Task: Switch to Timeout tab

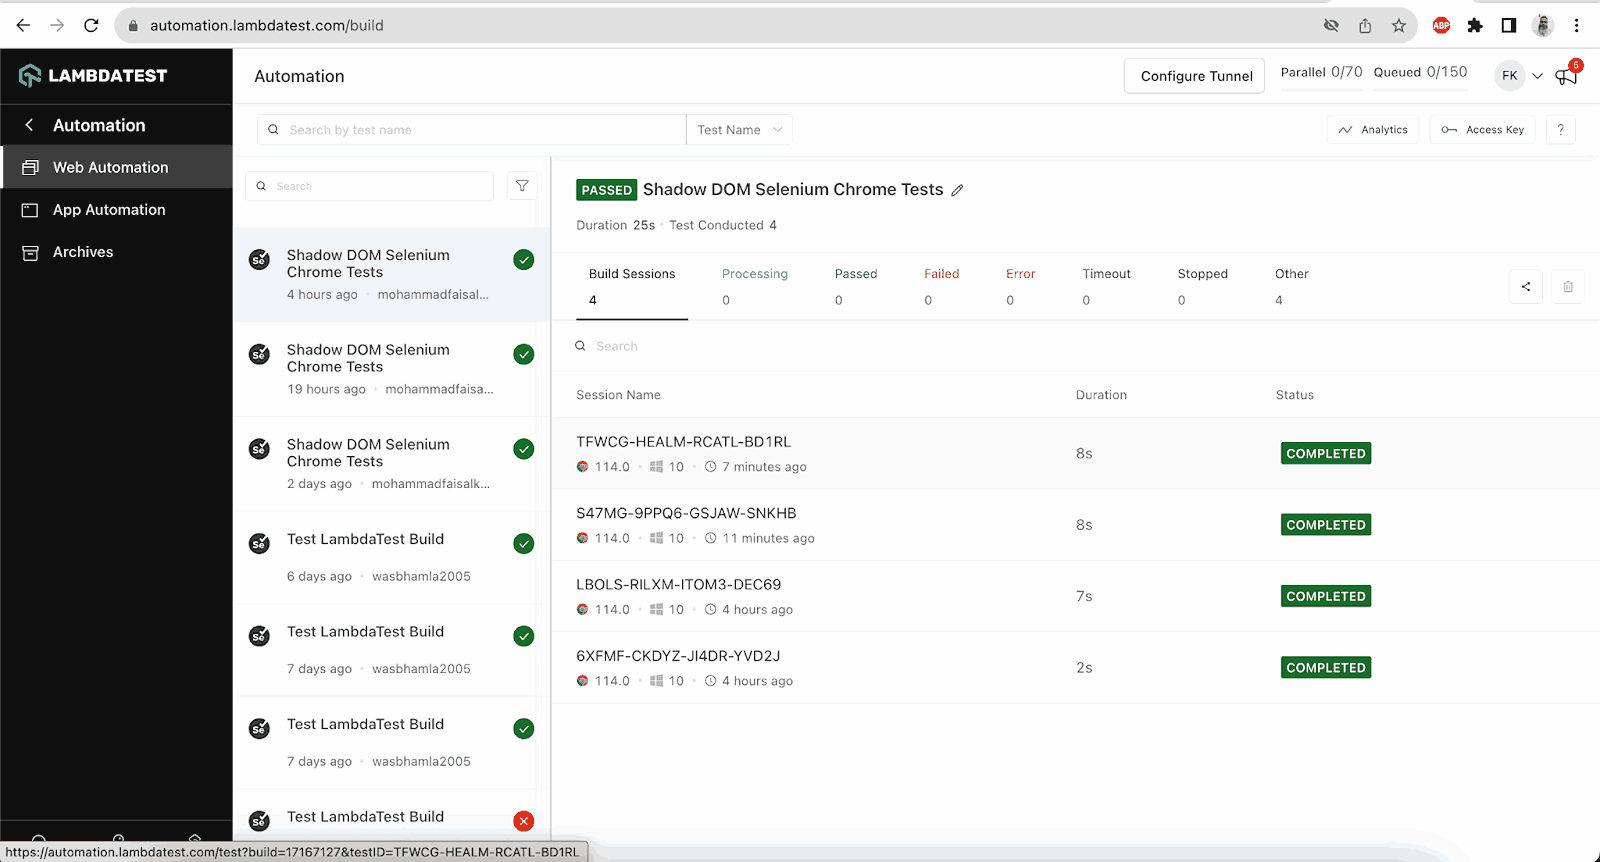Action: pos(1106,287)
